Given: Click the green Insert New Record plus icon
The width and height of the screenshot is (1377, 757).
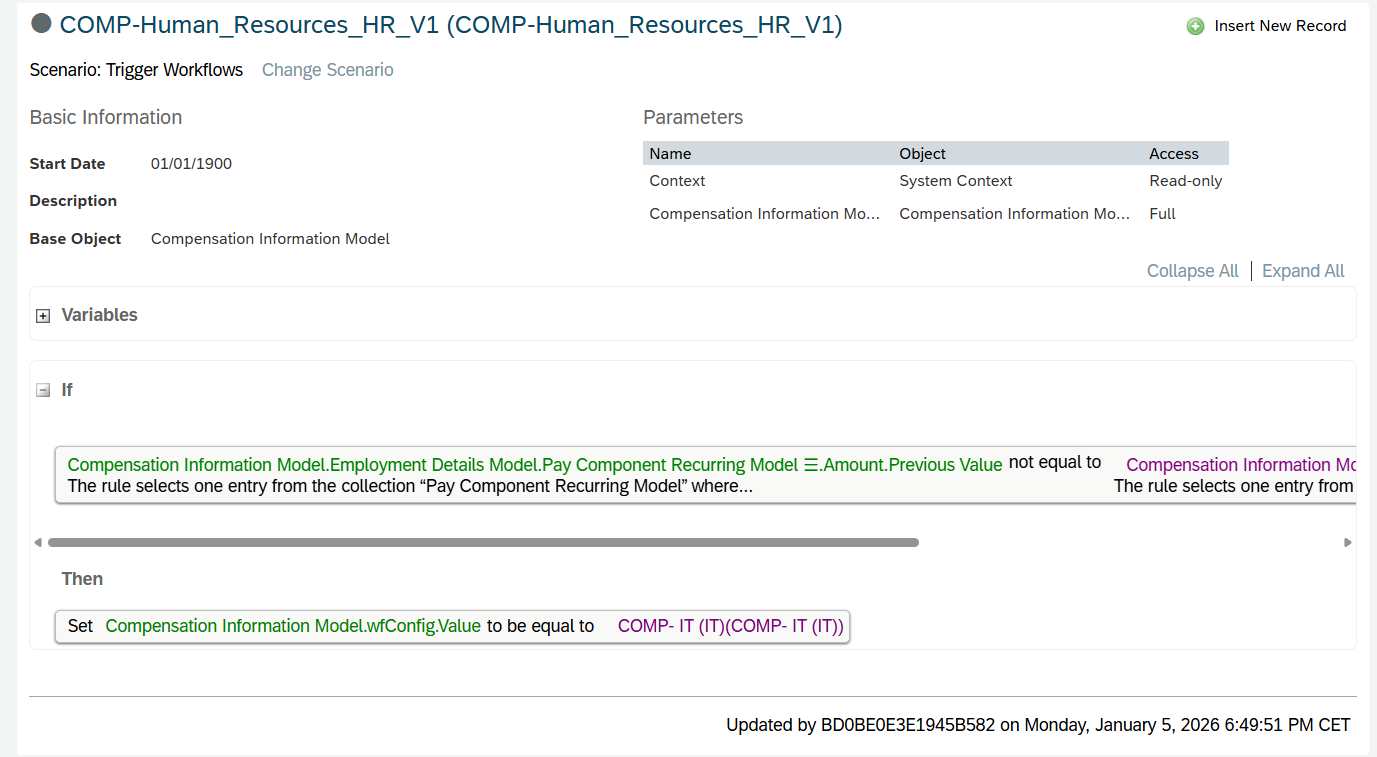Looking at the screenshot, I should click(x=1195, y=27).
